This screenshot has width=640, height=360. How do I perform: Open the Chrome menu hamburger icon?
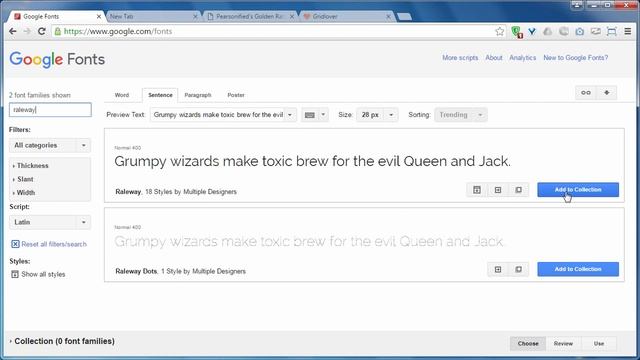[x=628, y=31]
